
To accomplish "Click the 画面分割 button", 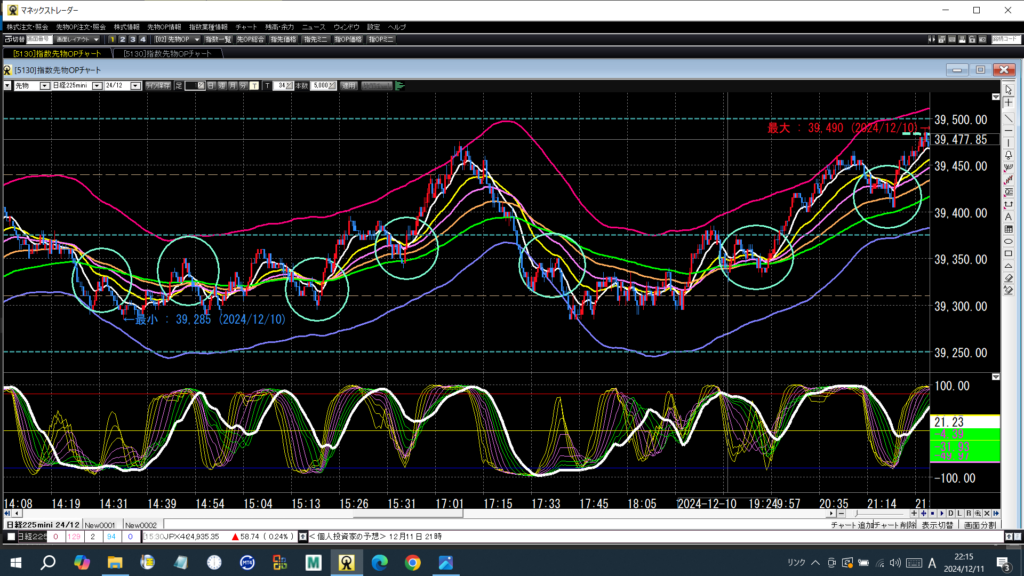I will [980, 525].
